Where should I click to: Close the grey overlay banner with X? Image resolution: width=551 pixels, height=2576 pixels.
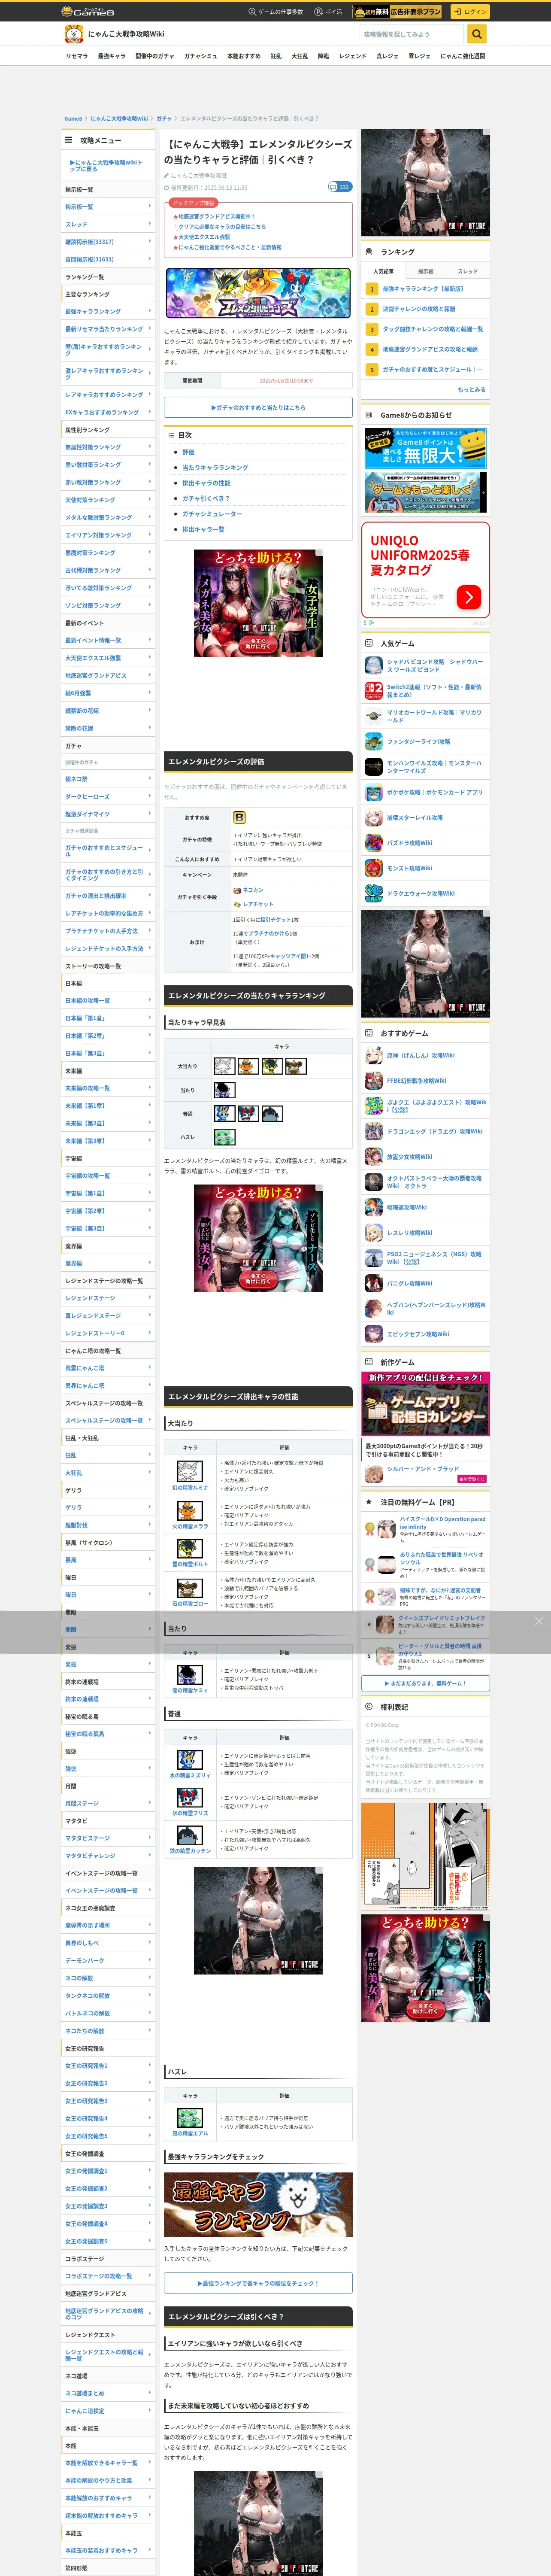(538, 1621)
